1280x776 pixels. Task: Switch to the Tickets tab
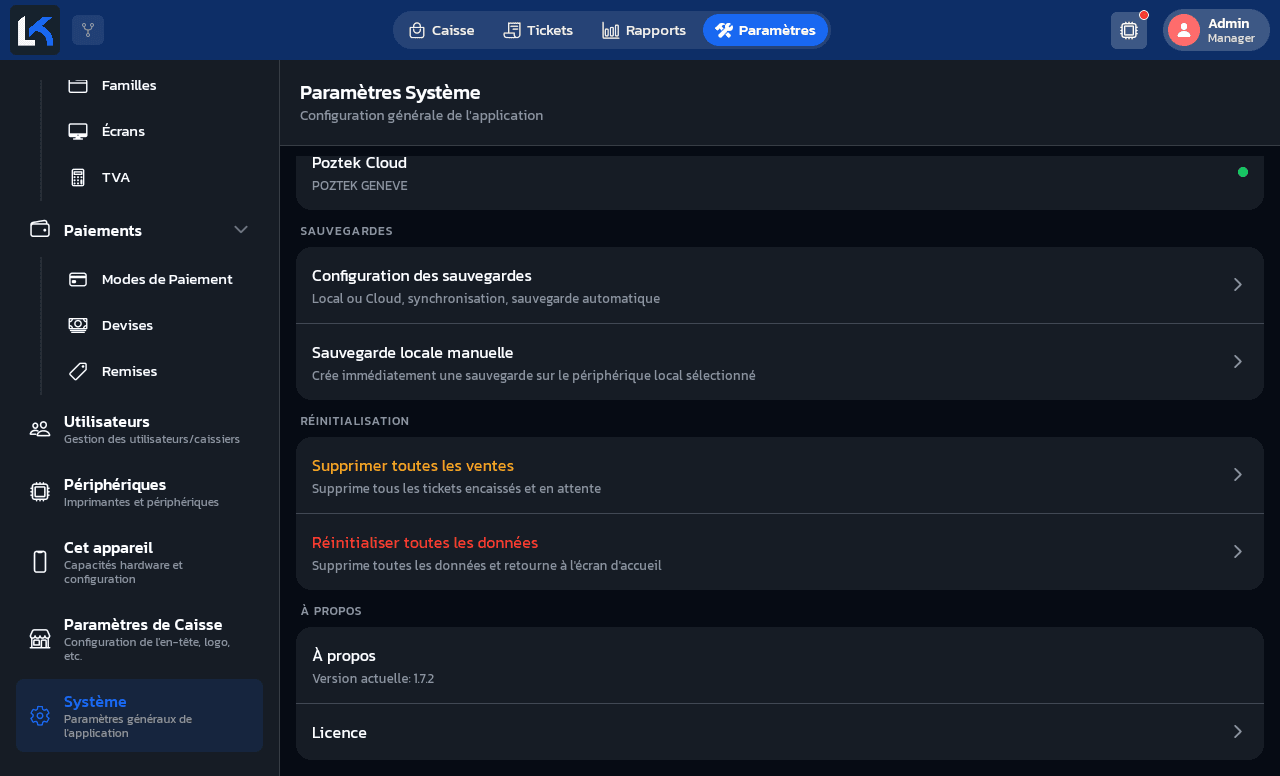[x=538, y=30]
